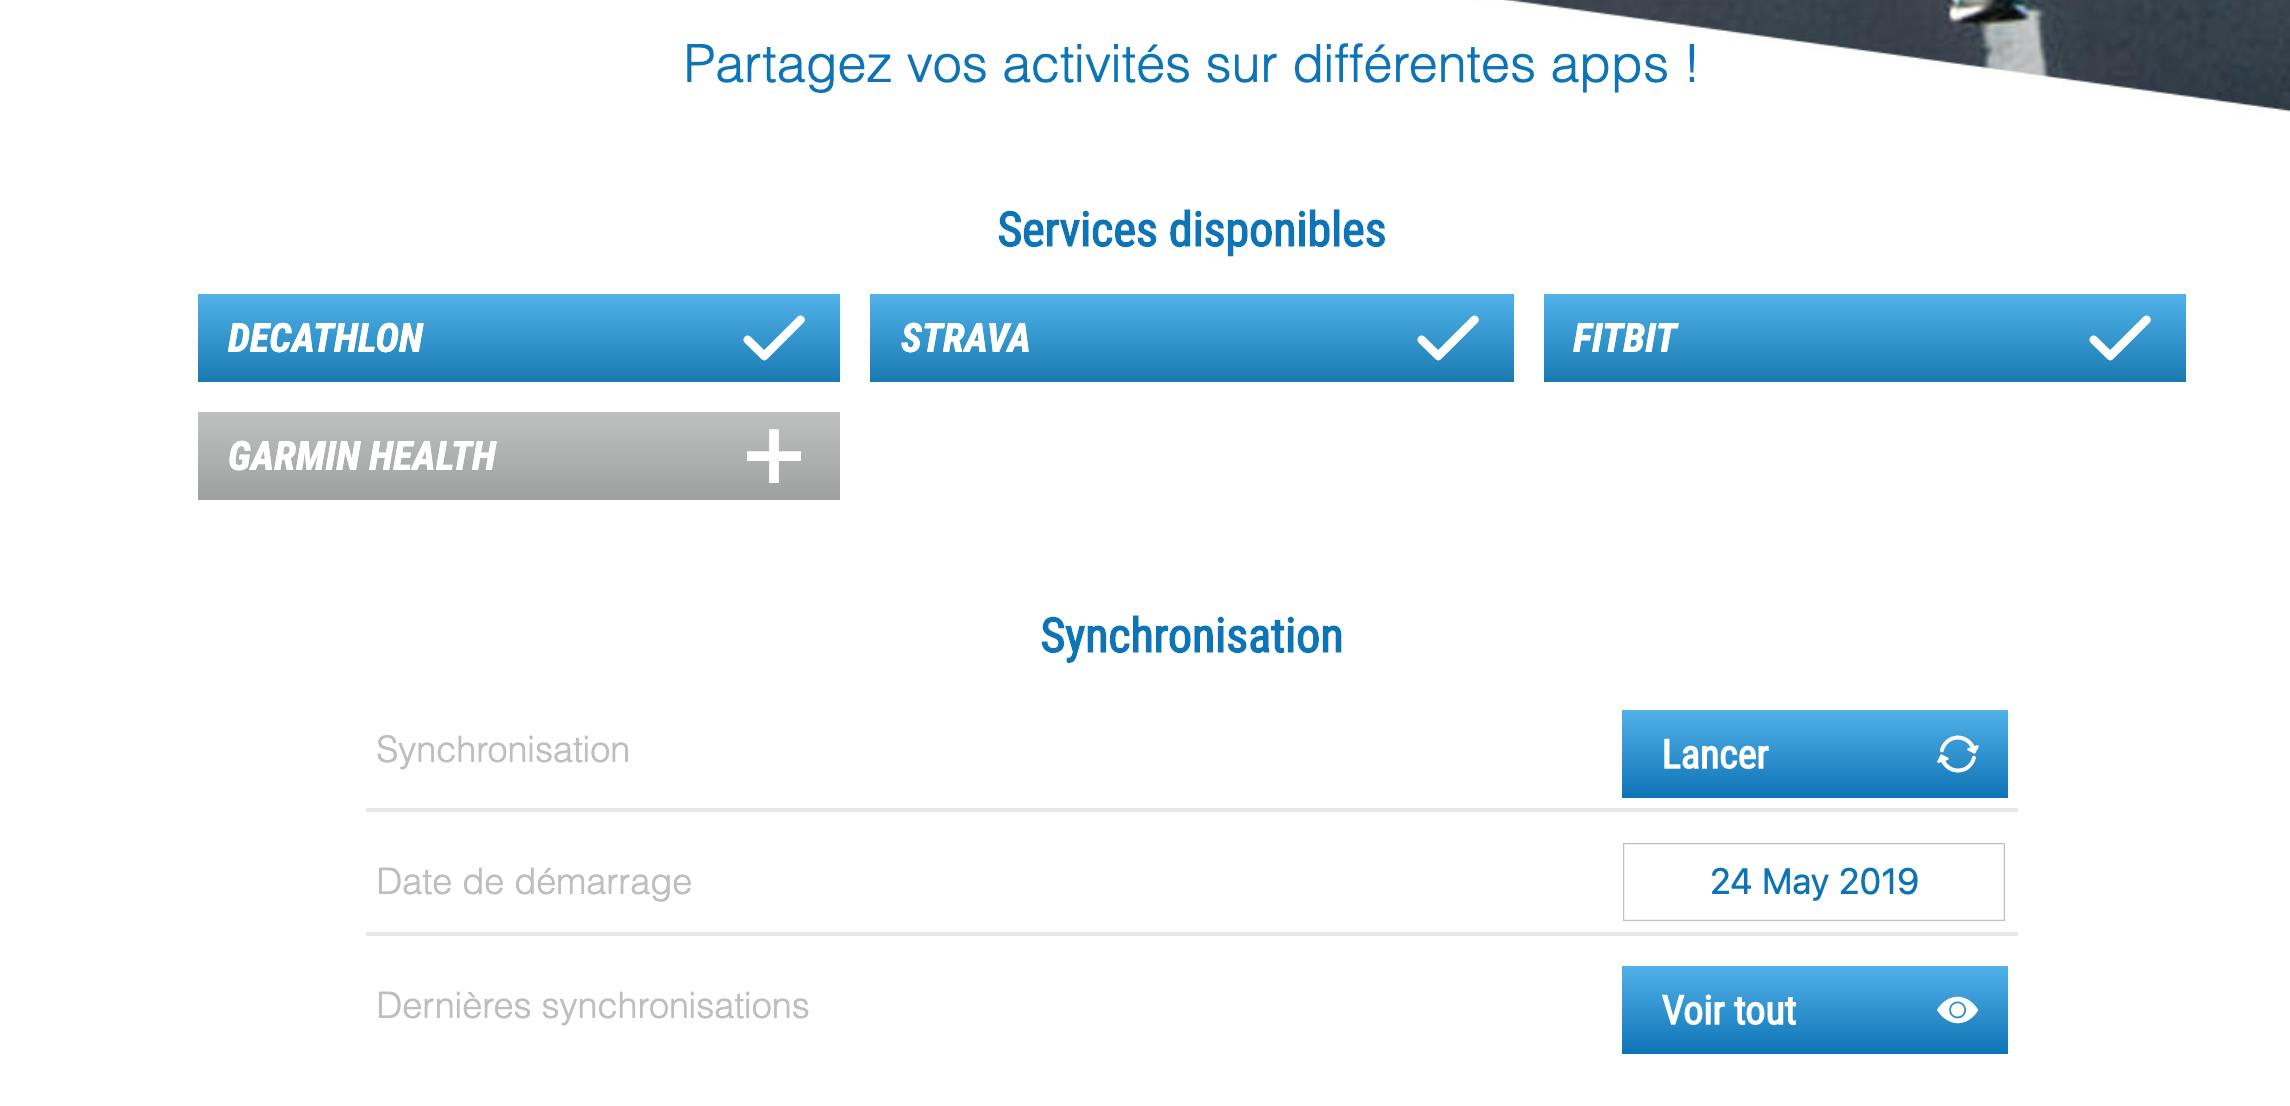Add the Garmin Health service

point(519,456)
